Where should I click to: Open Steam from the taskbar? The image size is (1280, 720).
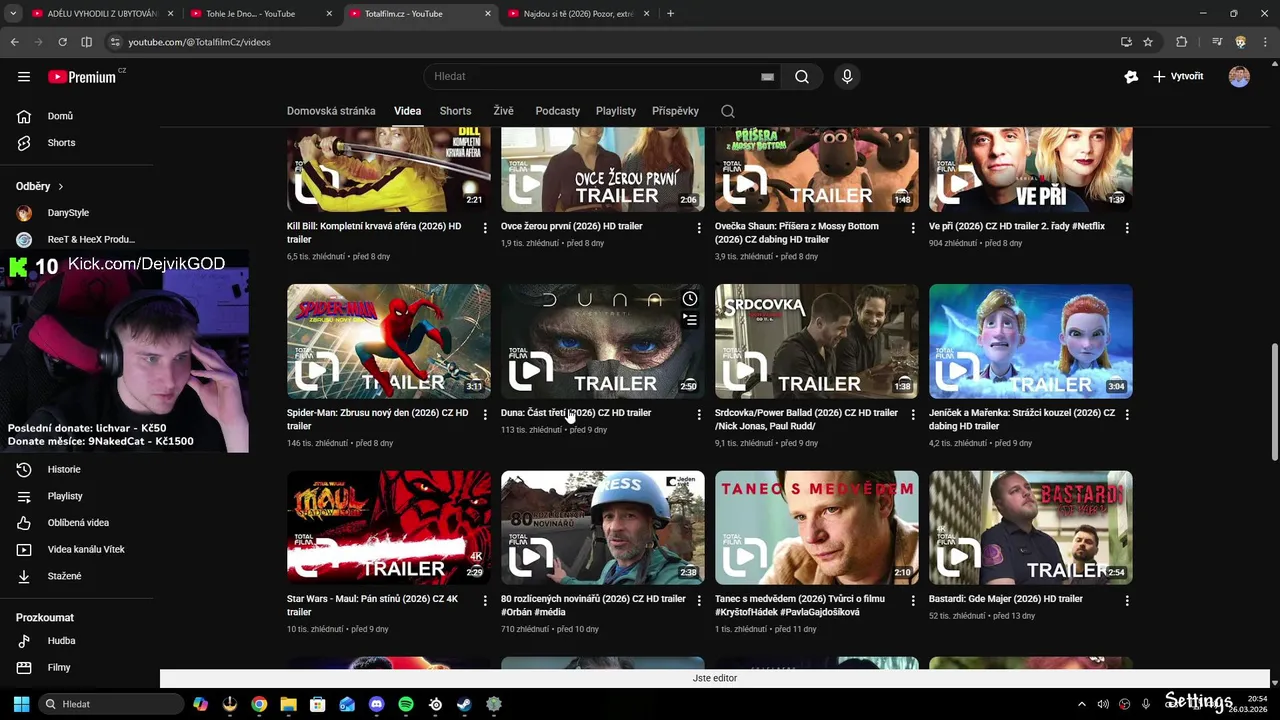(x=465, y=704)
